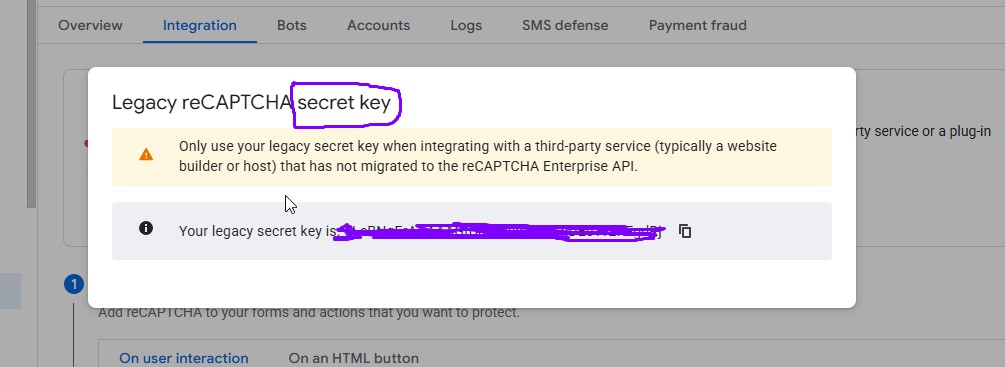Viewport: 1005px width, 367px height.
Task: Open the Payment fraud tab
Action: (698, 26)
